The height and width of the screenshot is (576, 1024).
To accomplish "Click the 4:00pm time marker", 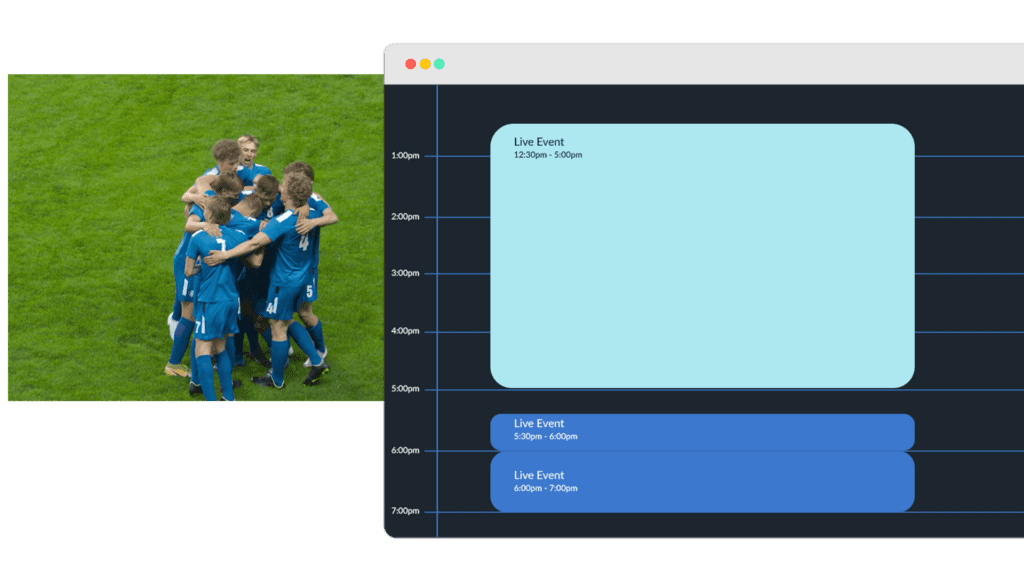I will 405,331.
